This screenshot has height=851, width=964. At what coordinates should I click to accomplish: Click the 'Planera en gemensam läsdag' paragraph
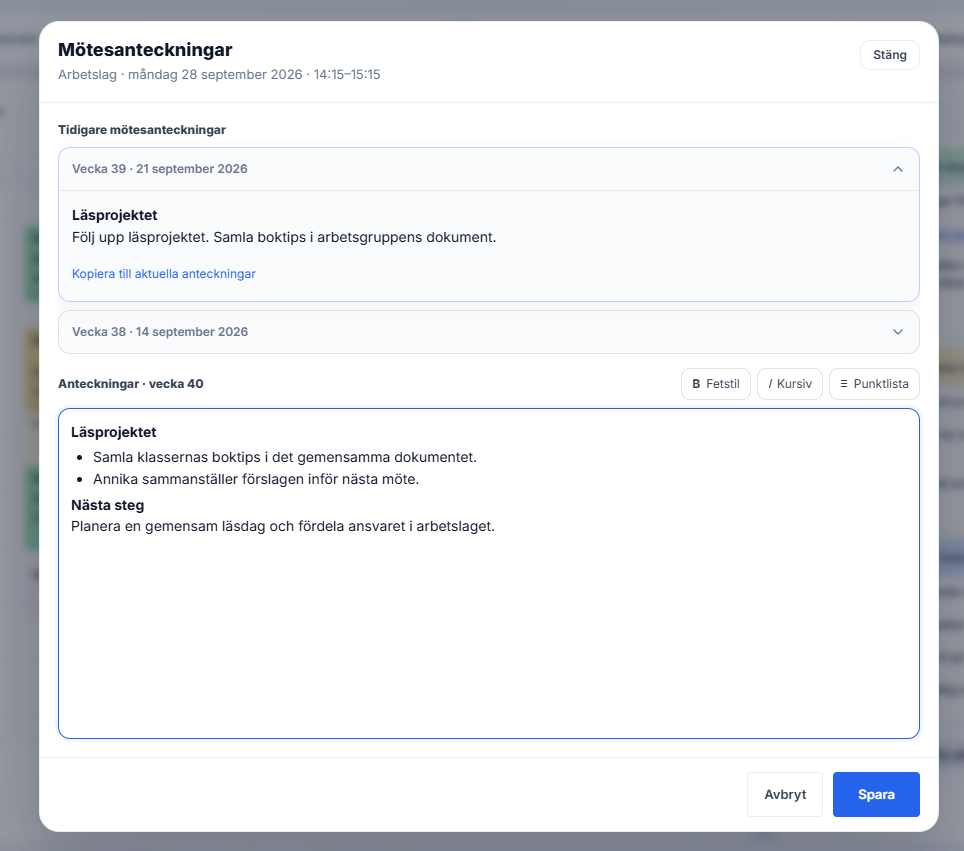click(x=283, y=526)
